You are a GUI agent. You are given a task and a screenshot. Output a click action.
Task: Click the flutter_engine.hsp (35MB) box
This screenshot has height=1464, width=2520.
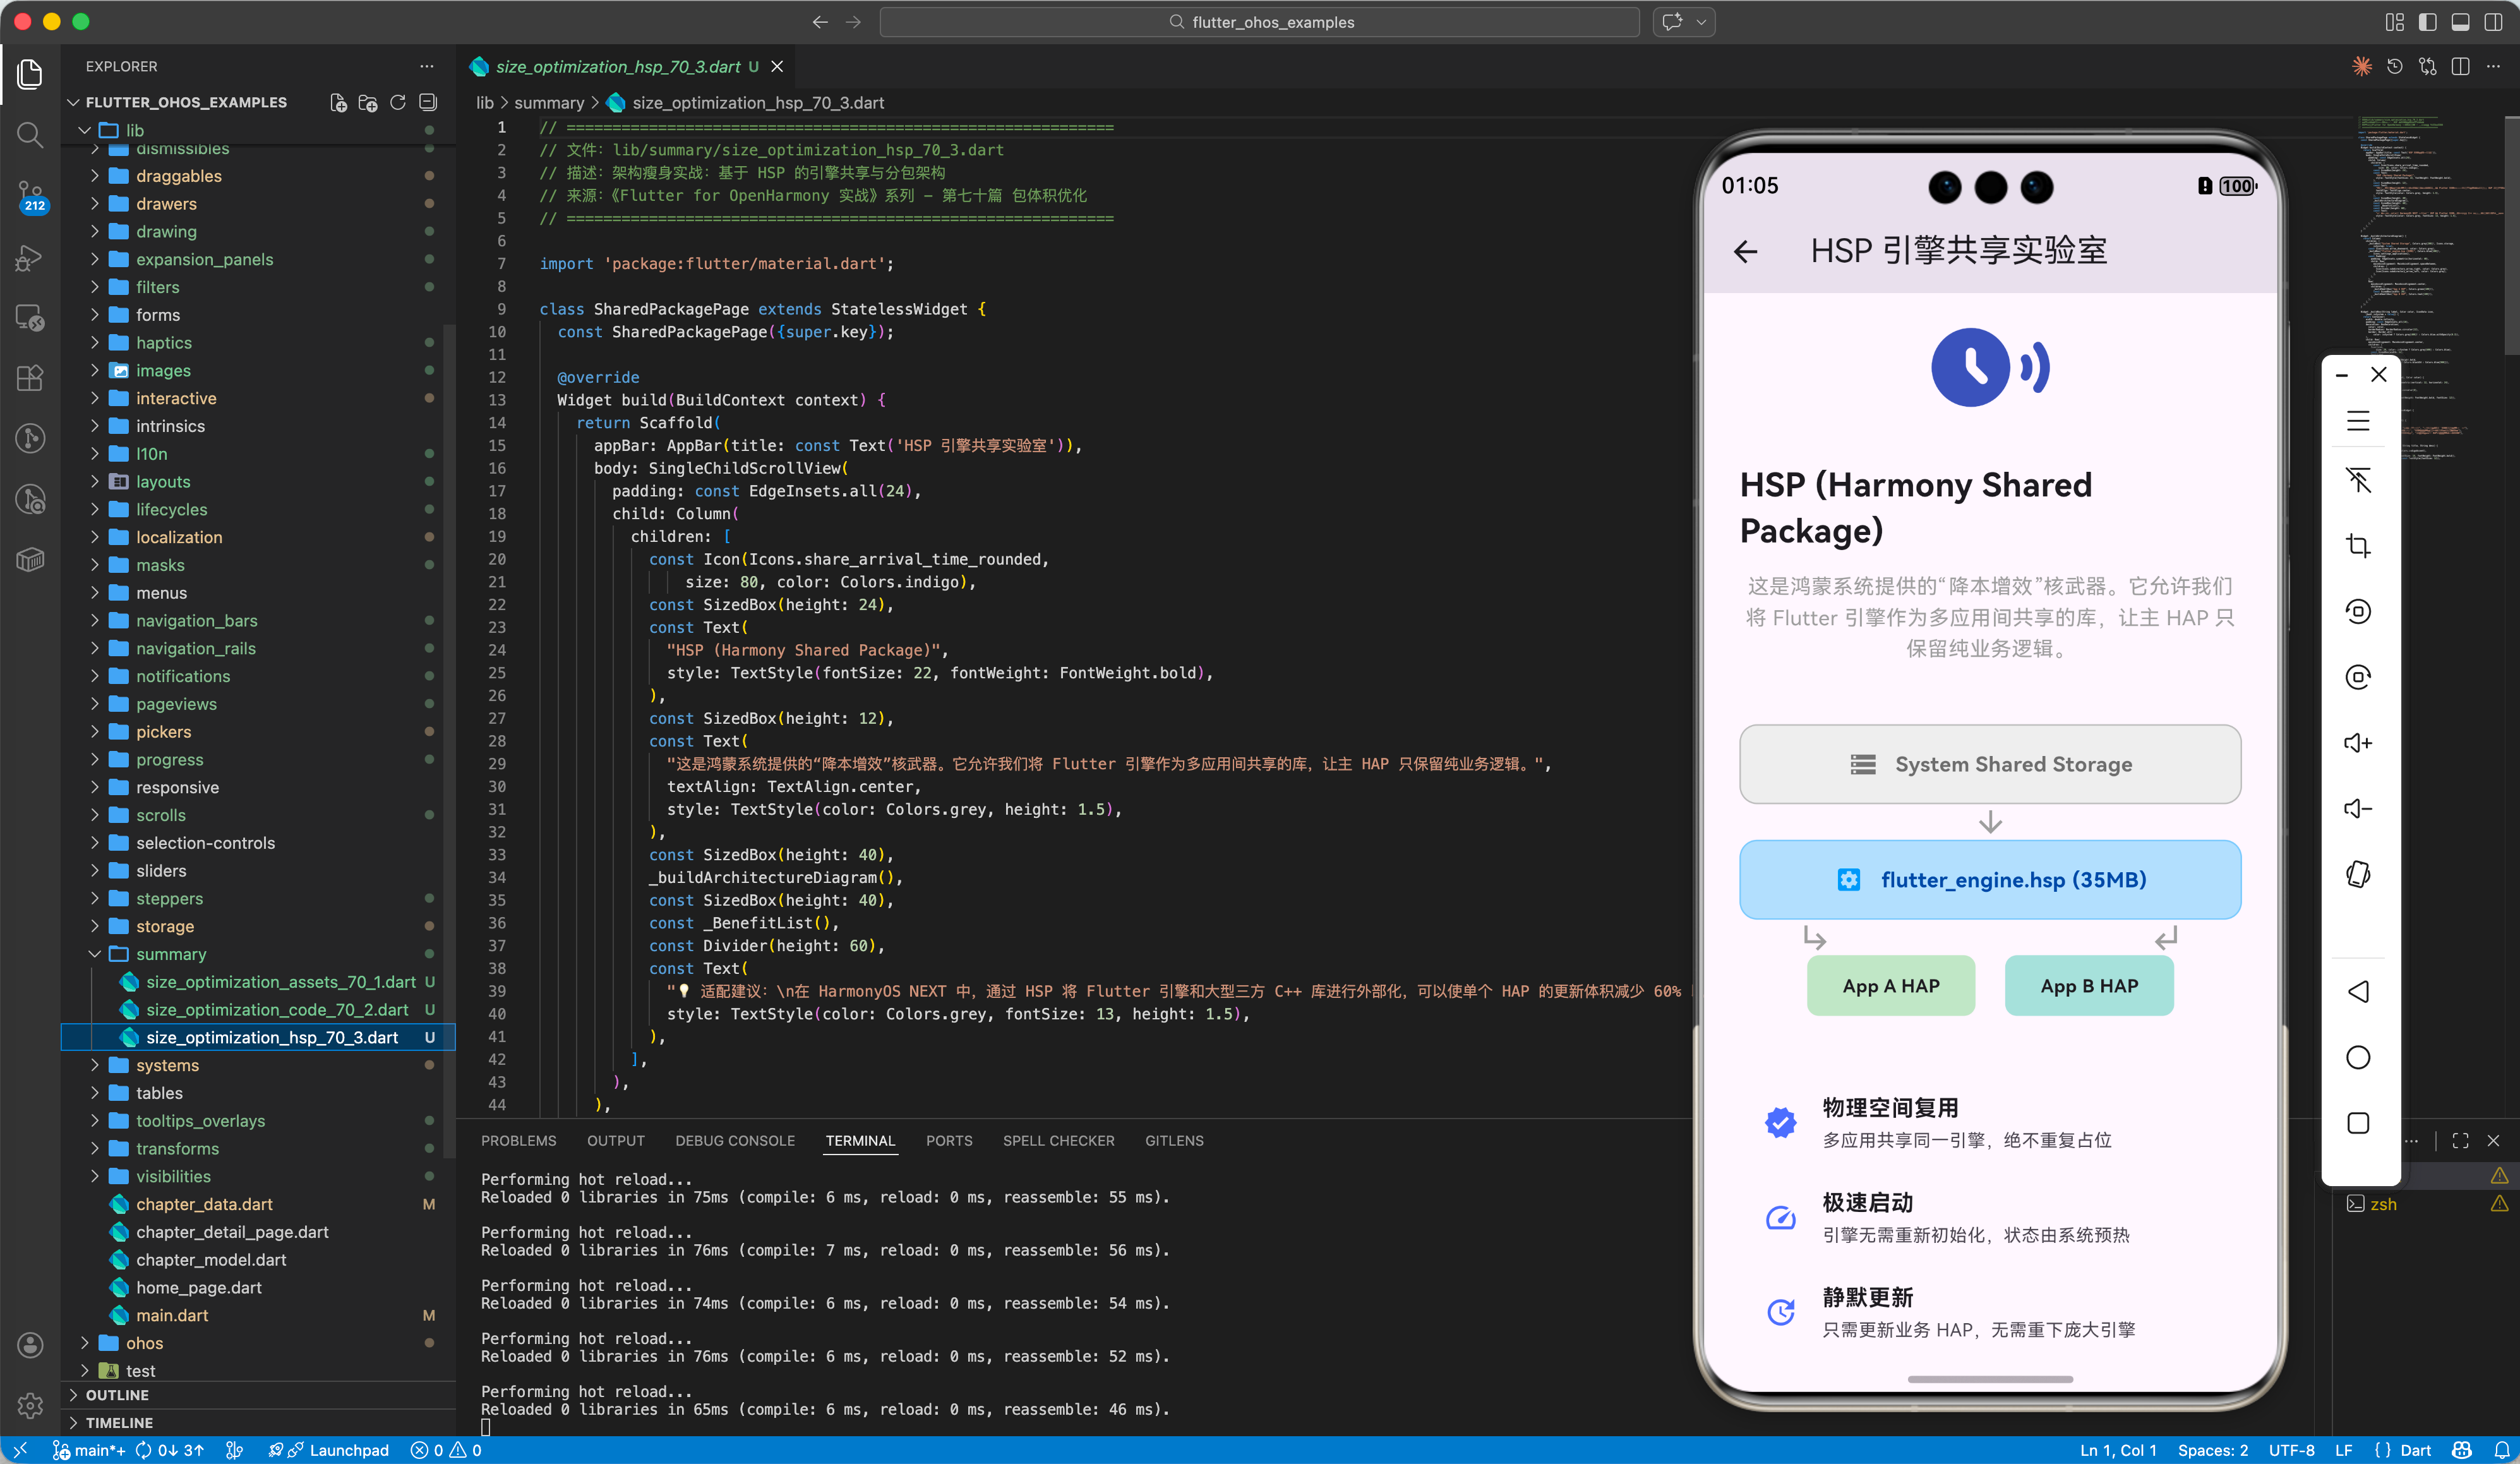tap(1989, 880)
